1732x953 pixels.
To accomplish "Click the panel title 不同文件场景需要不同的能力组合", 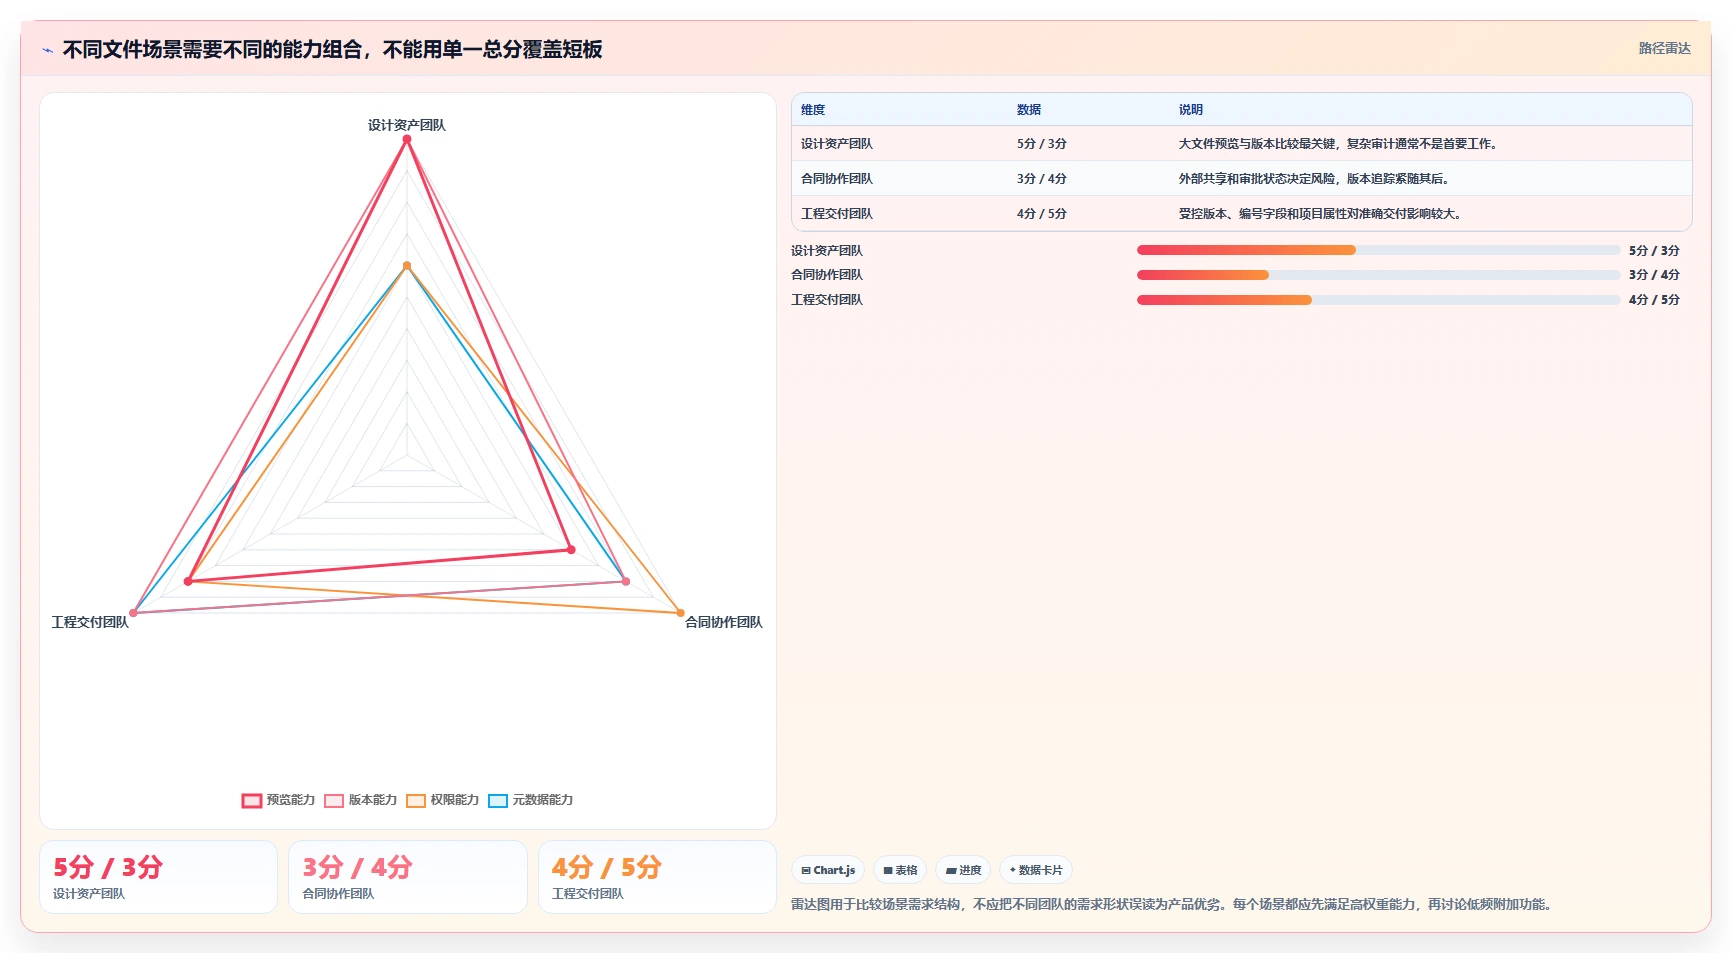I will tap(332, 49).
